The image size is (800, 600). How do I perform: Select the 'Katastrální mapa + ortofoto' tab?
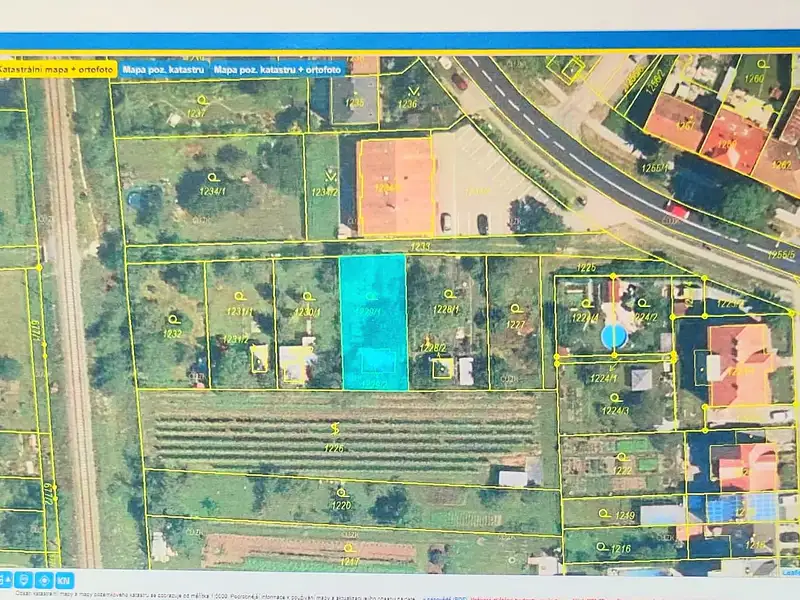(57, 69)
